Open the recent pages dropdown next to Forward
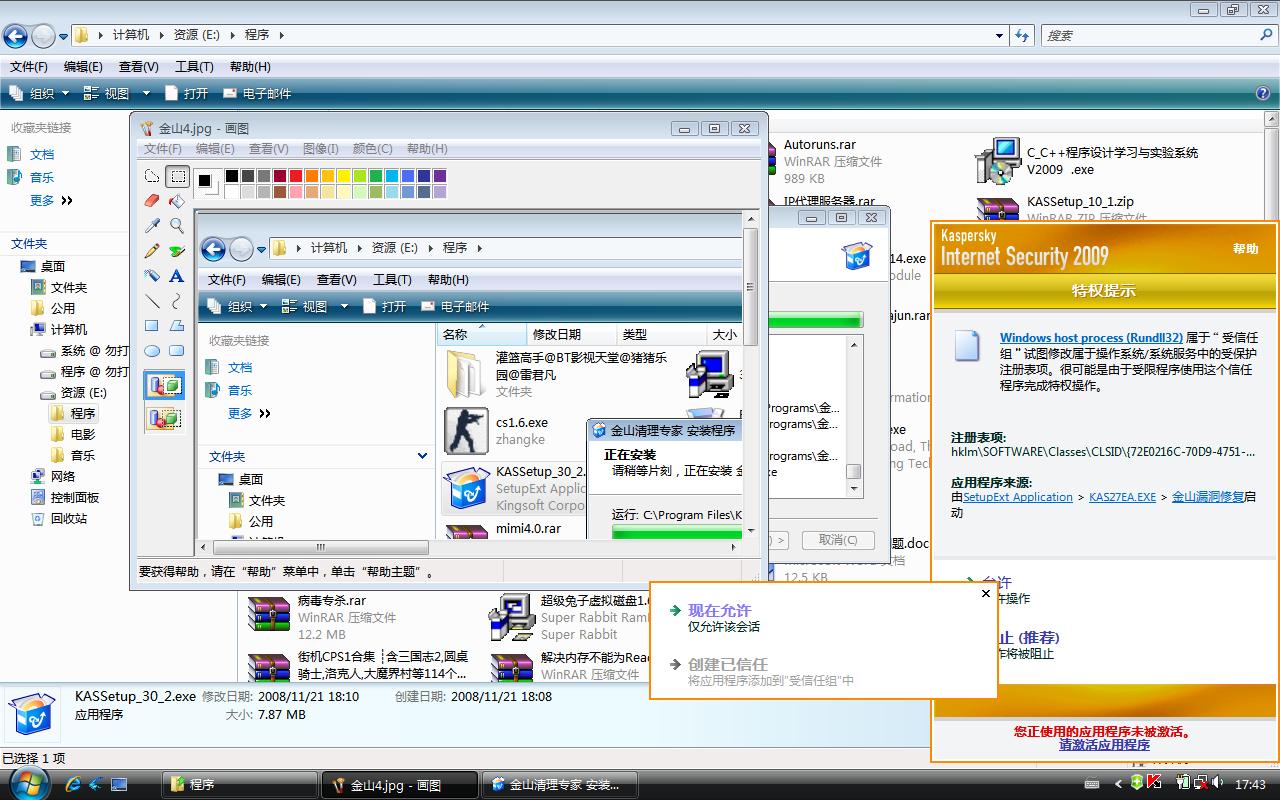This screenshot has height=800, width=1280. click(63, 37)
